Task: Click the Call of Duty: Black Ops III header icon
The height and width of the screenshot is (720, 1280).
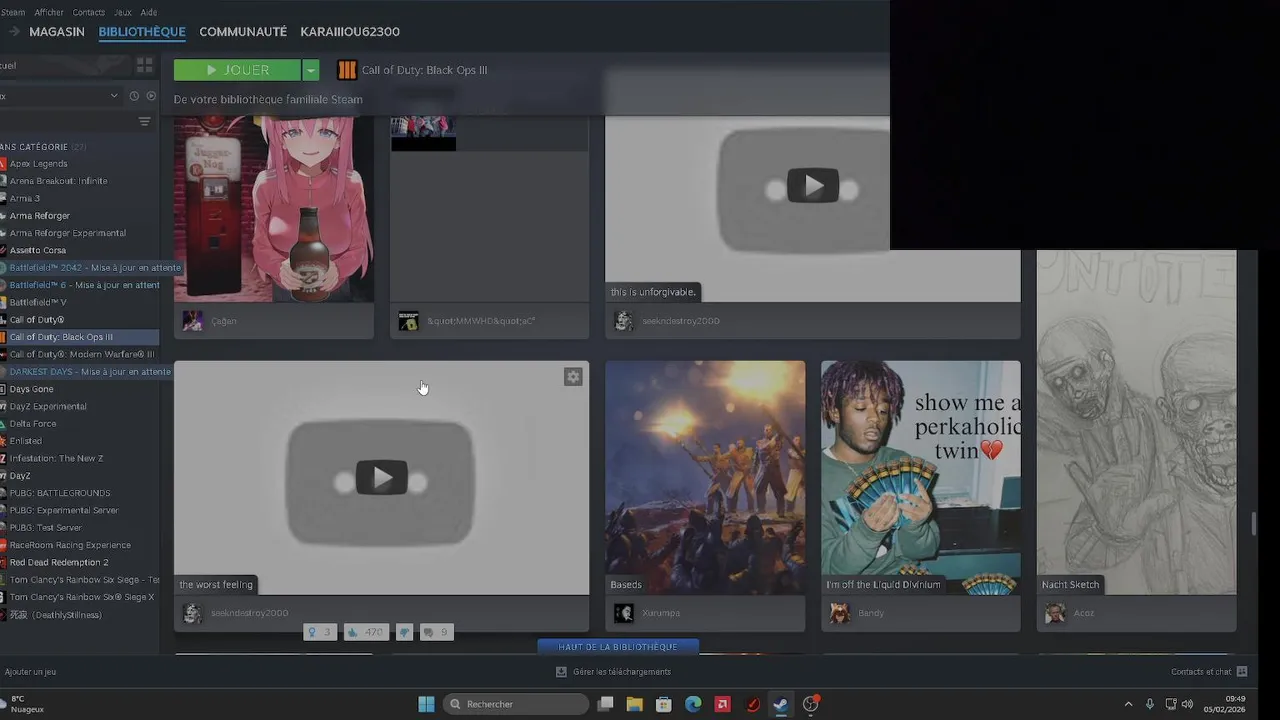Action: pyautogui.click(x=347, y=70)
